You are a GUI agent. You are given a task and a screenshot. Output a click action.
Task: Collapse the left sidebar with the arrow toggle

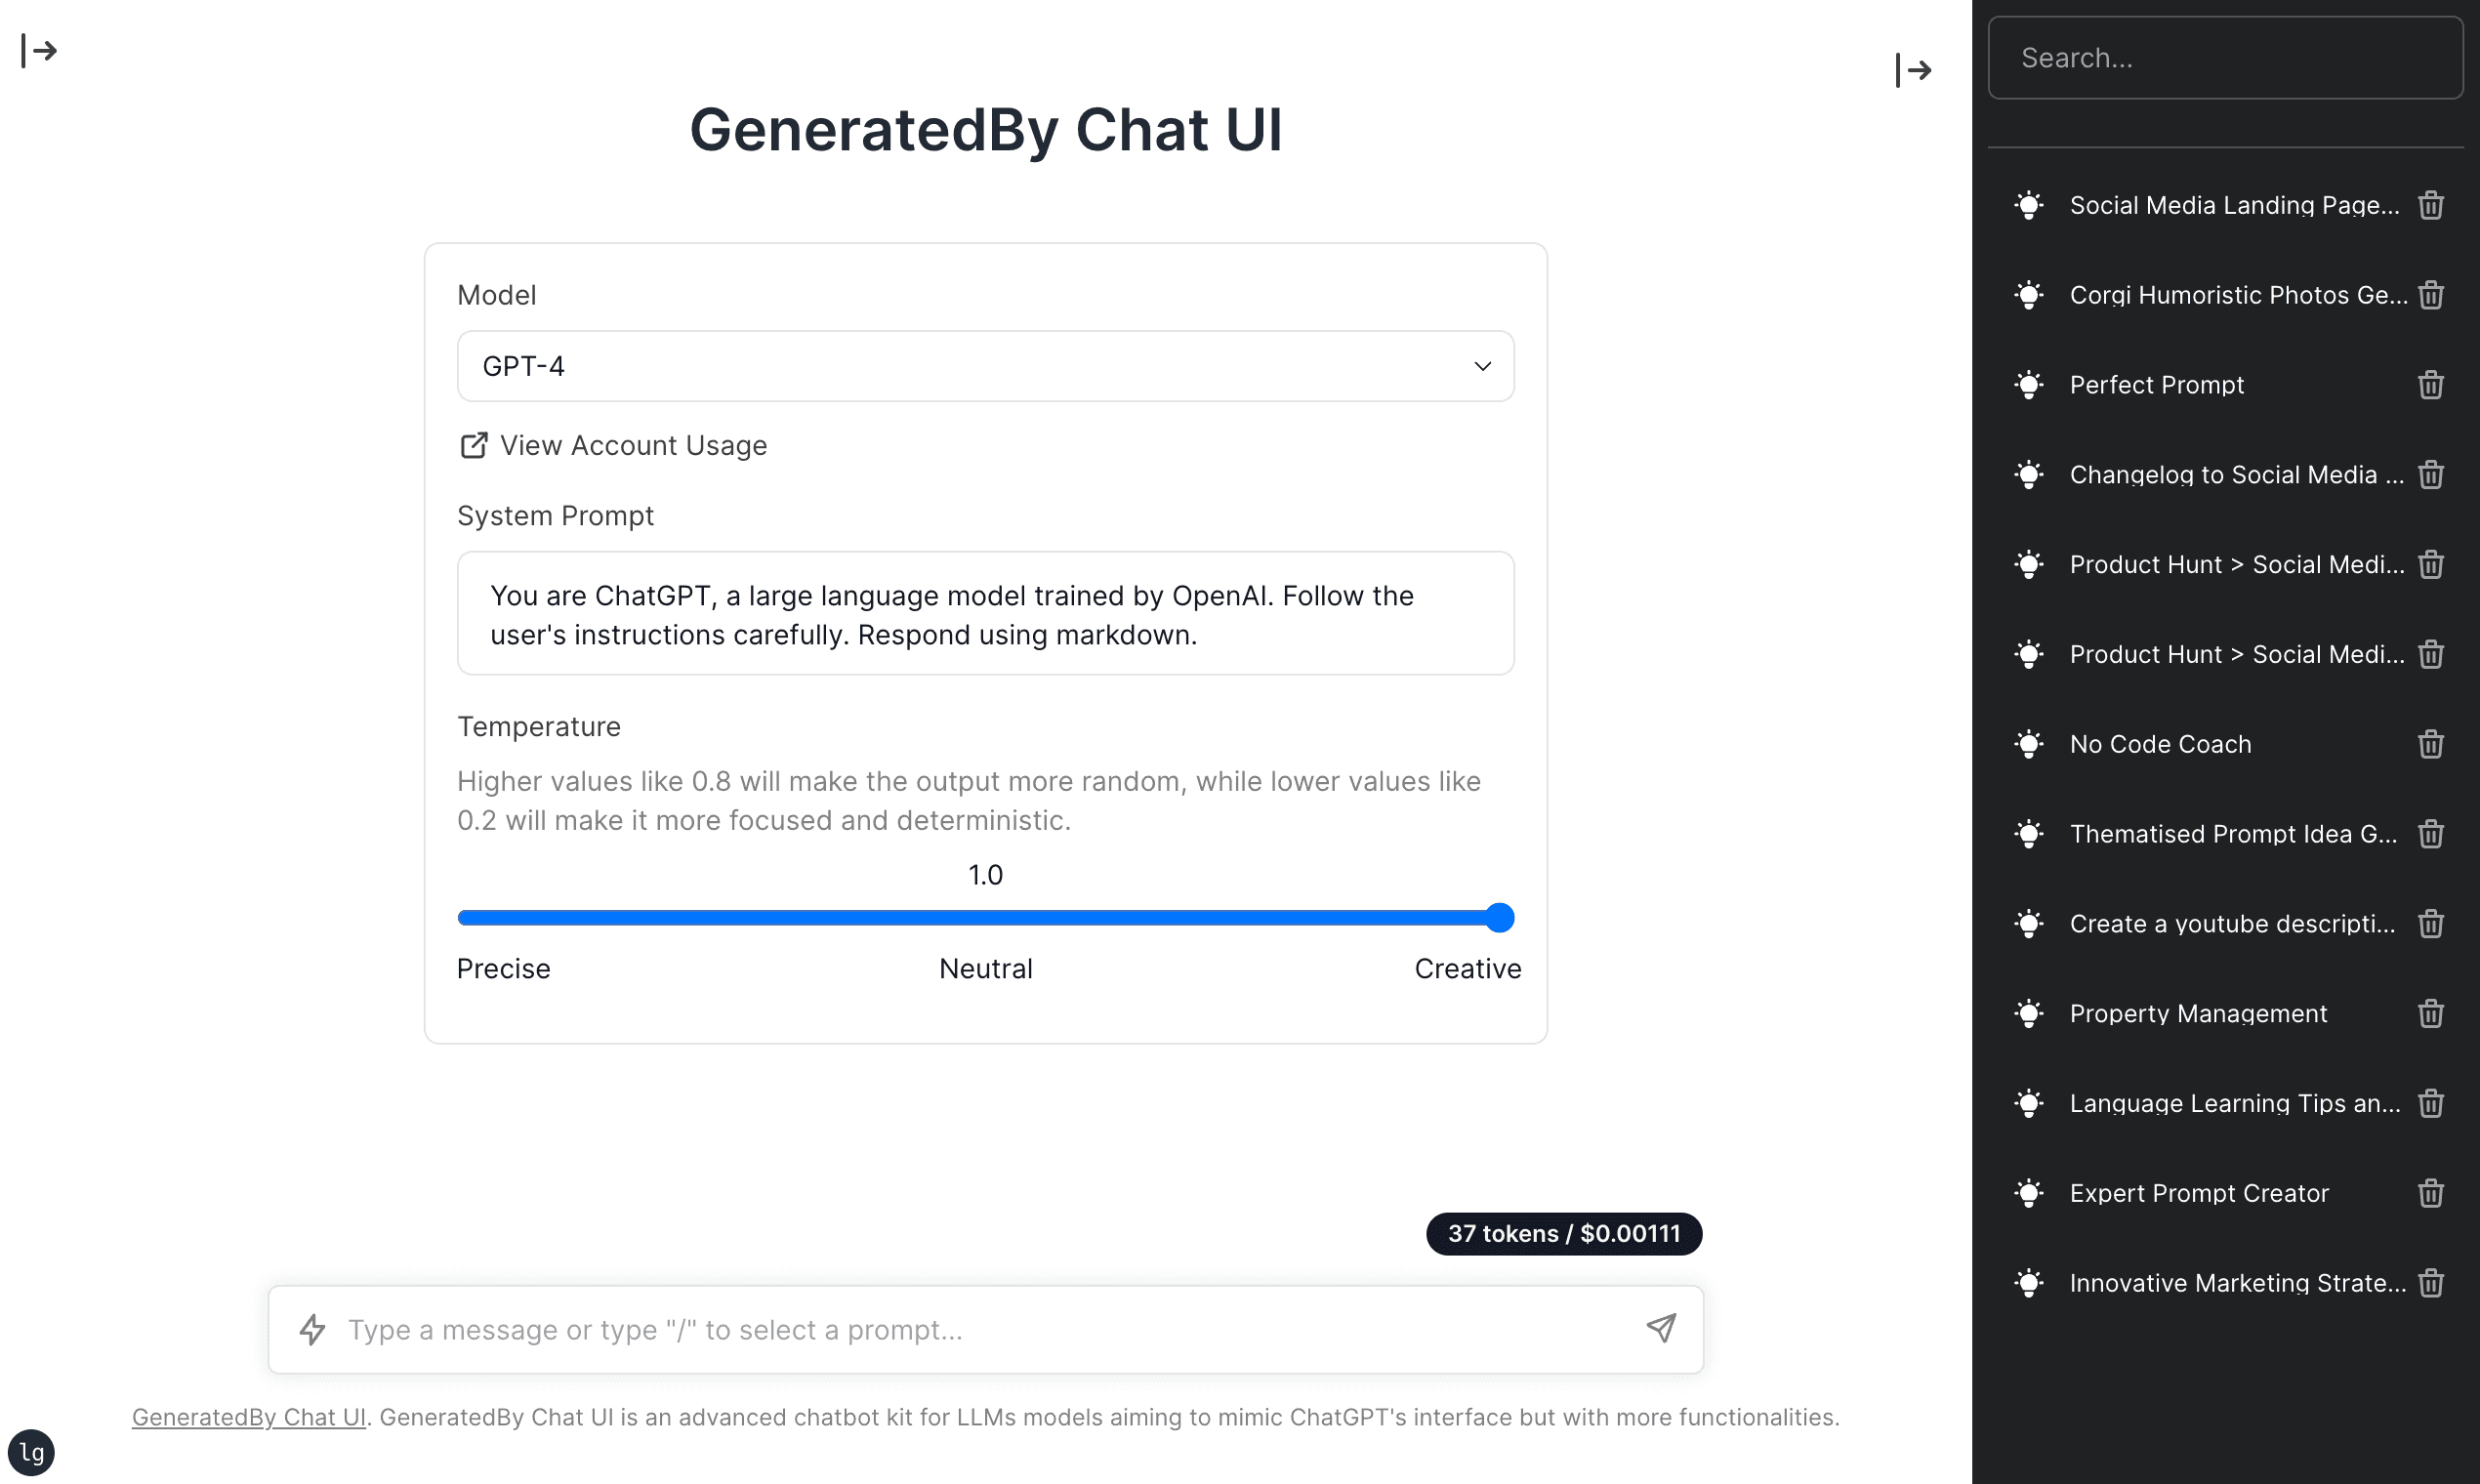[x=40, y=51]
